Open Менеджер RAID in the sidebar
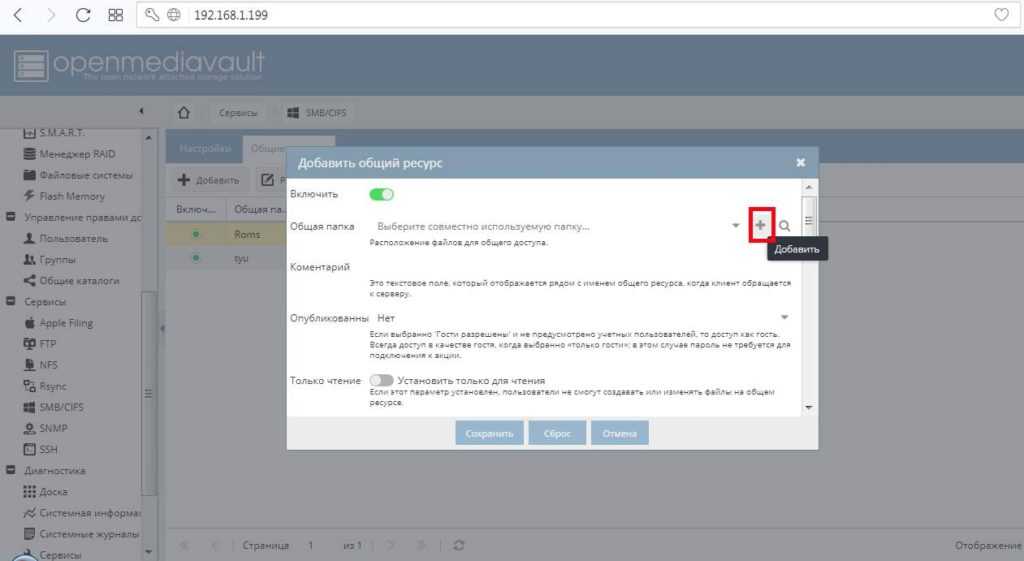The height and width of the screenshot is (561, 1024). [x=77, y=154]
